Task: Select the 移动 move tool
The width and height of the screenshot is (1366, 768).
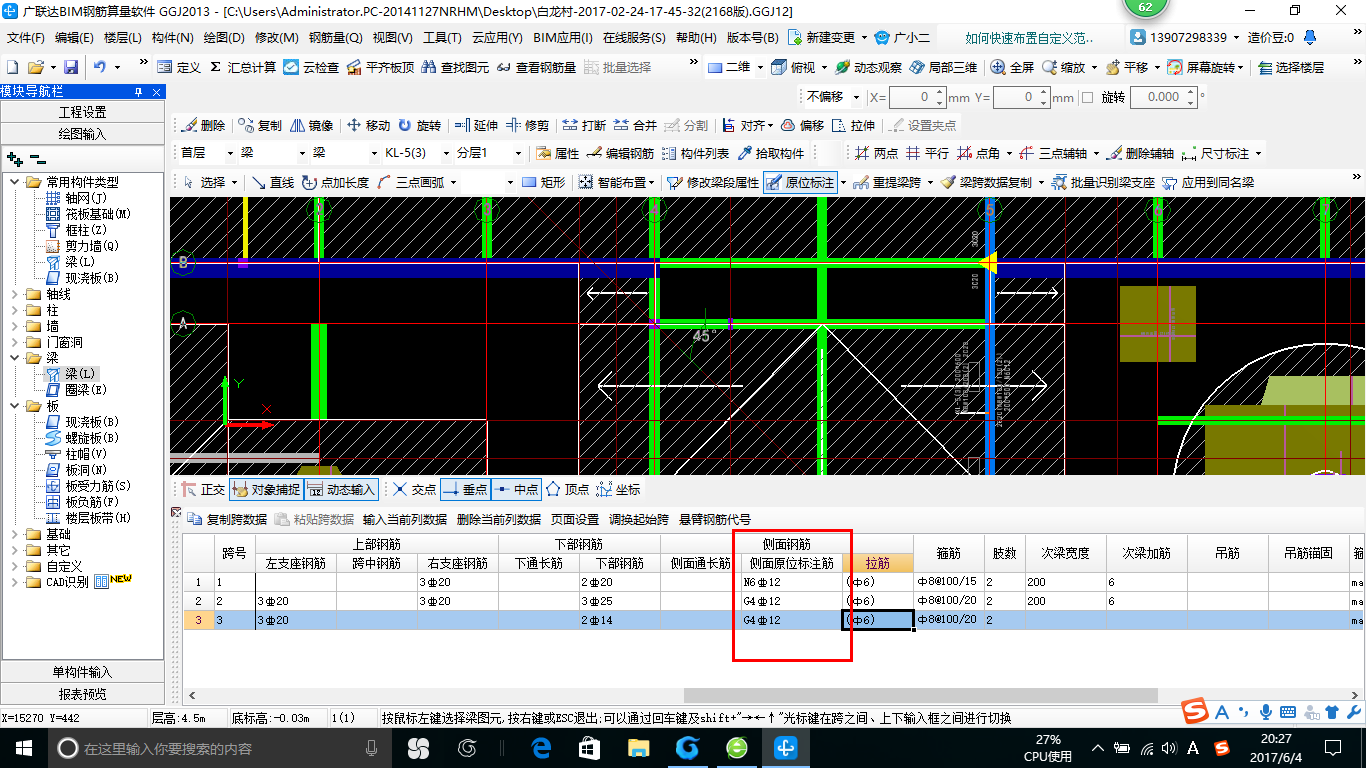Action: click(368, 125)
